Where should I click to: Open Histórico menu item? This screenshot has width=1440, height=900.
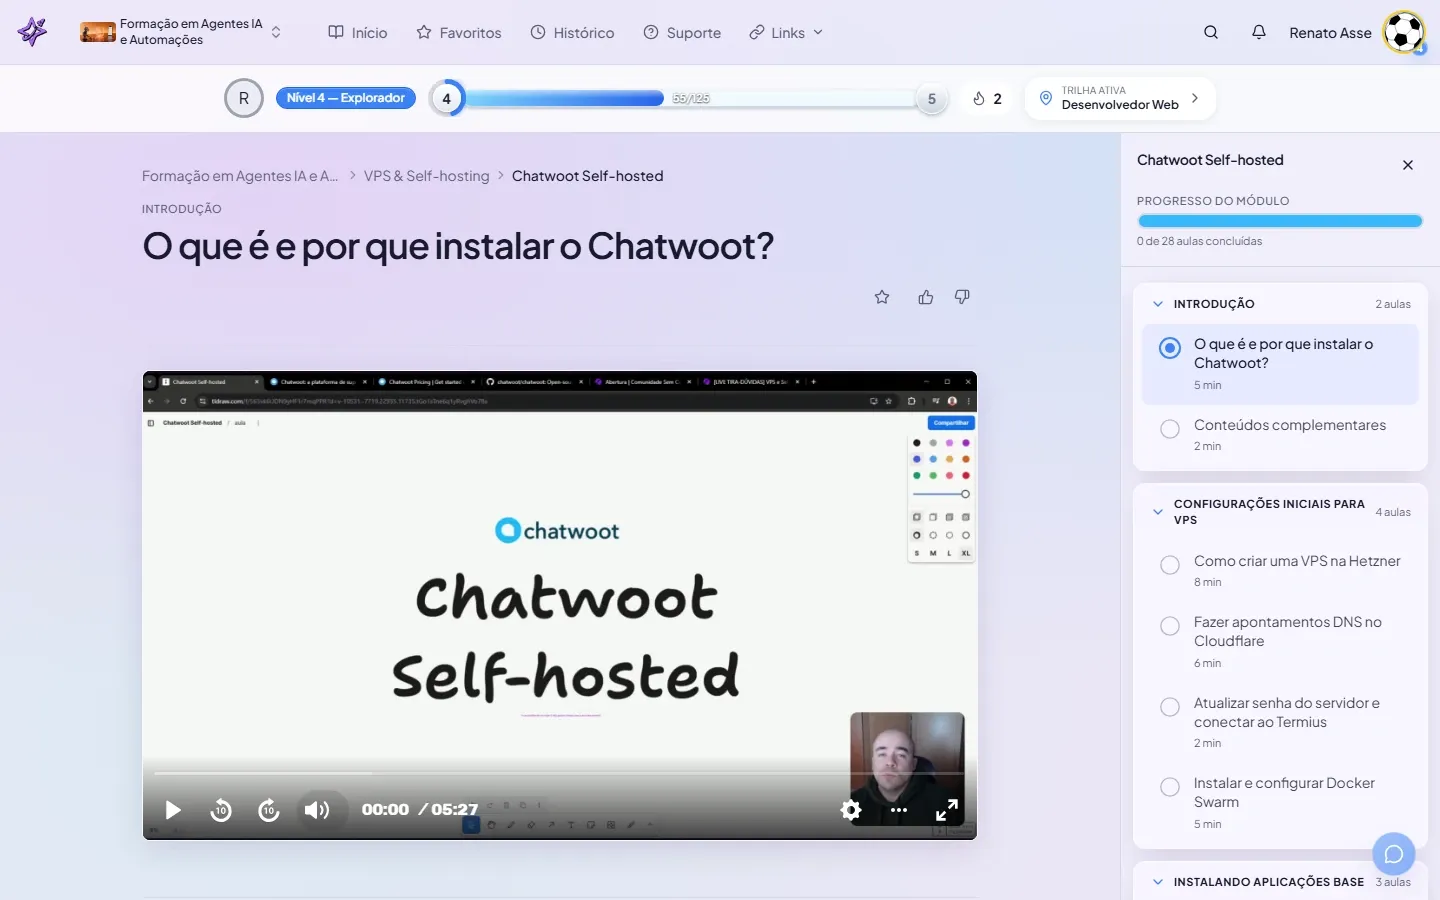click(x=572, y=32)
